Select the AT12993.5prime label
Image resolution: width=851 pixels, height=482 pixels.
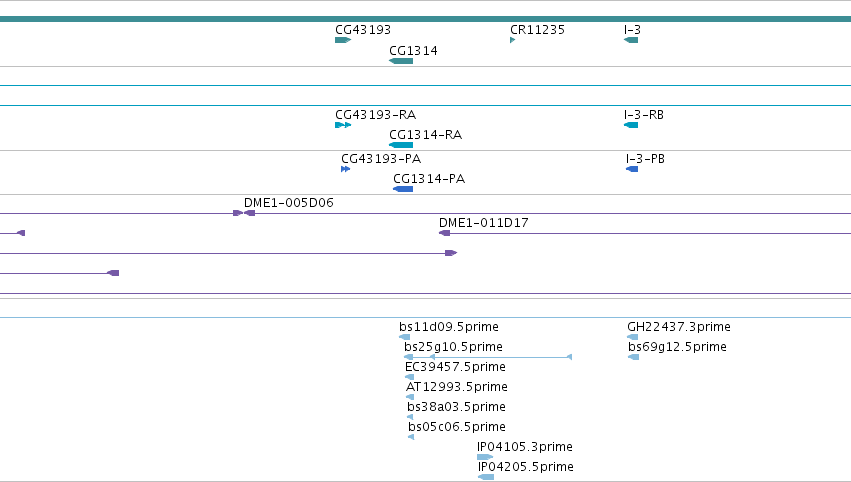tap(457, 387)
